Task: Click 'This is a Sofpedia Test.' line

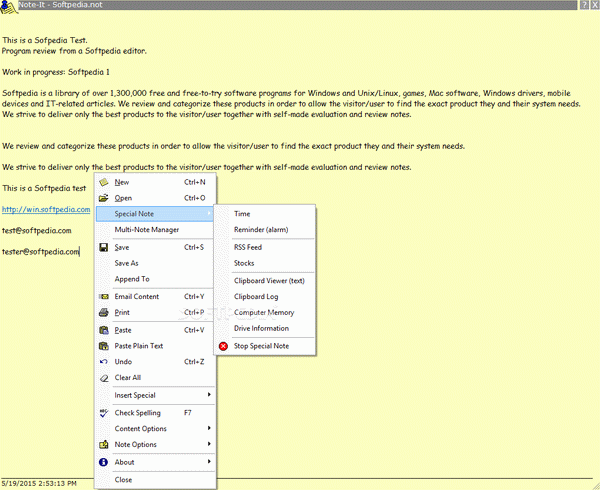Action: pyautogui.click(x=45, y=40)
